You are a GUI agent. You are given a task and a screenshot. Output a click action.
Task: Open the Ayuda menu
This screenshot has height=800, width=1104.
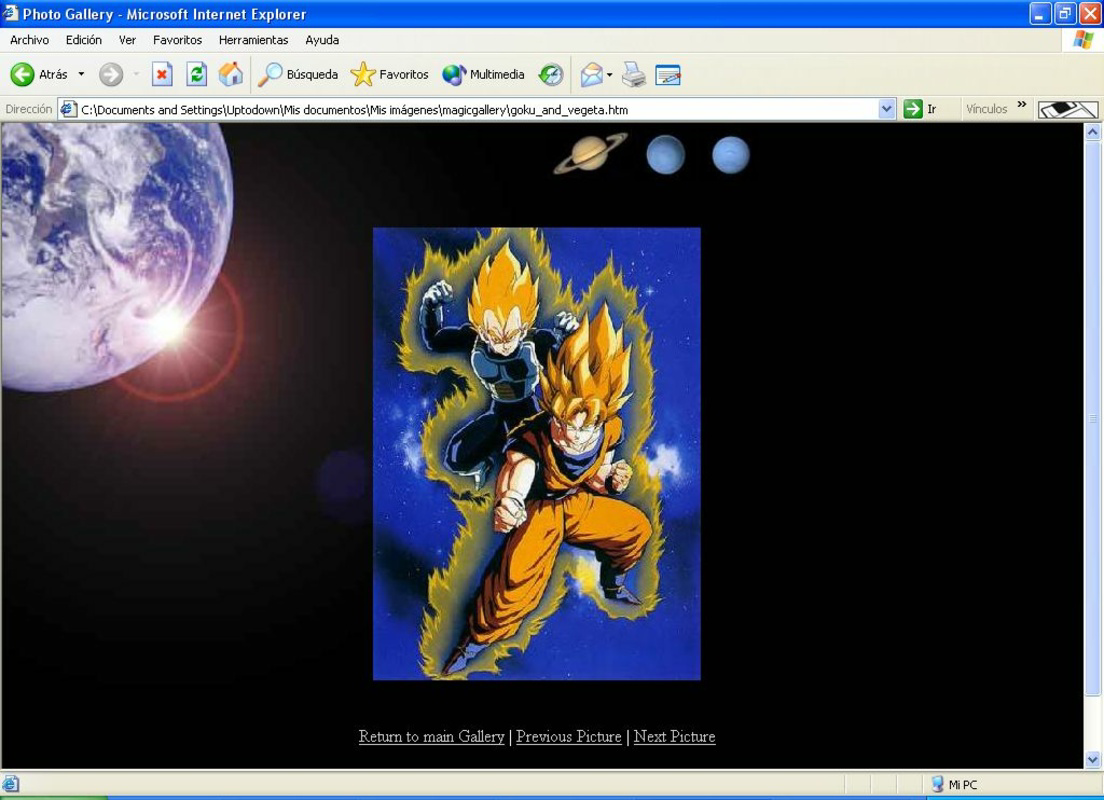322,40
